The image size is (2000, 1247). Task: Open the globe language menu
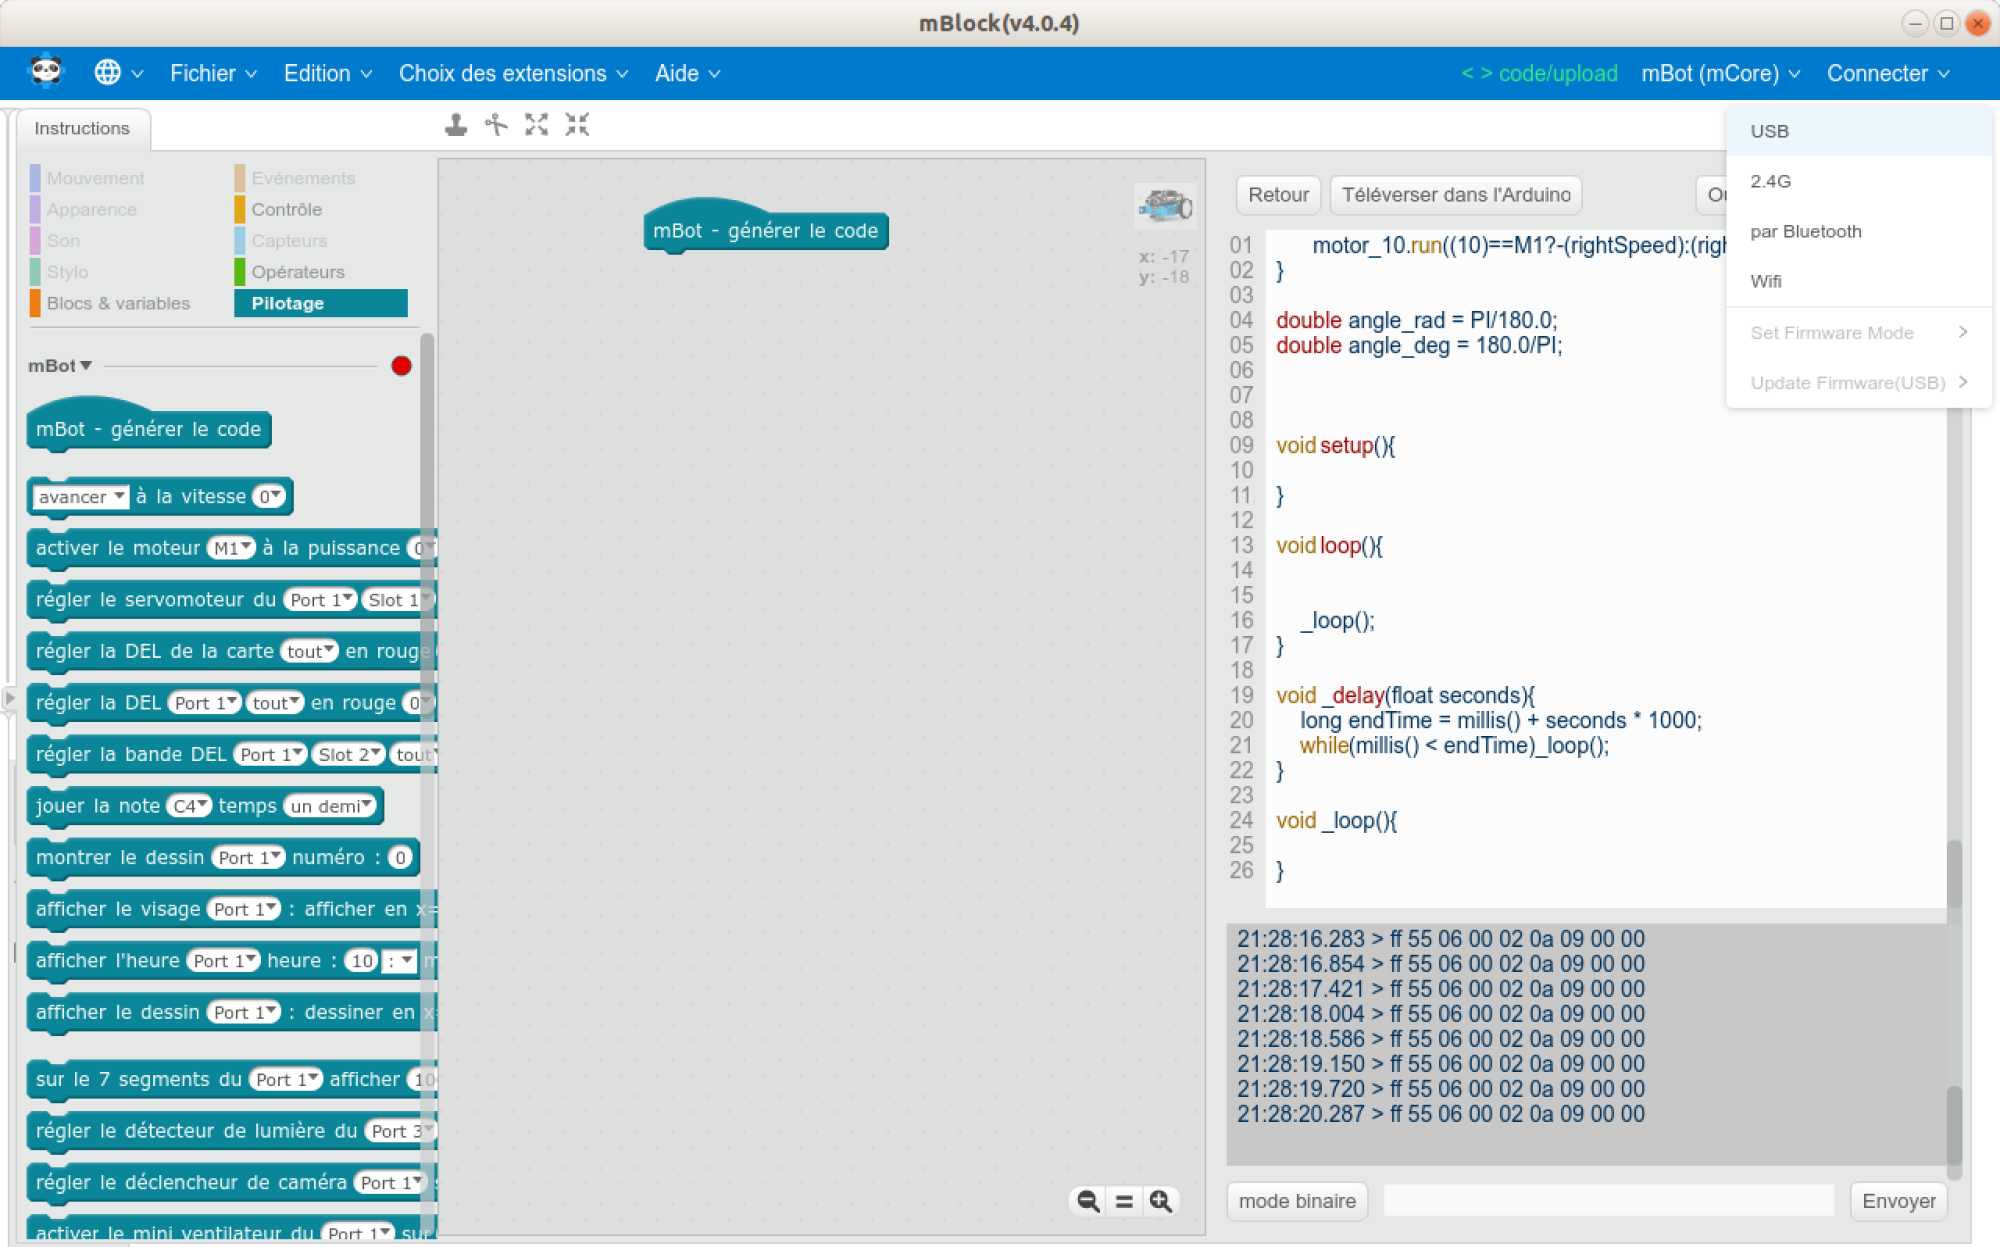[118, 73]
